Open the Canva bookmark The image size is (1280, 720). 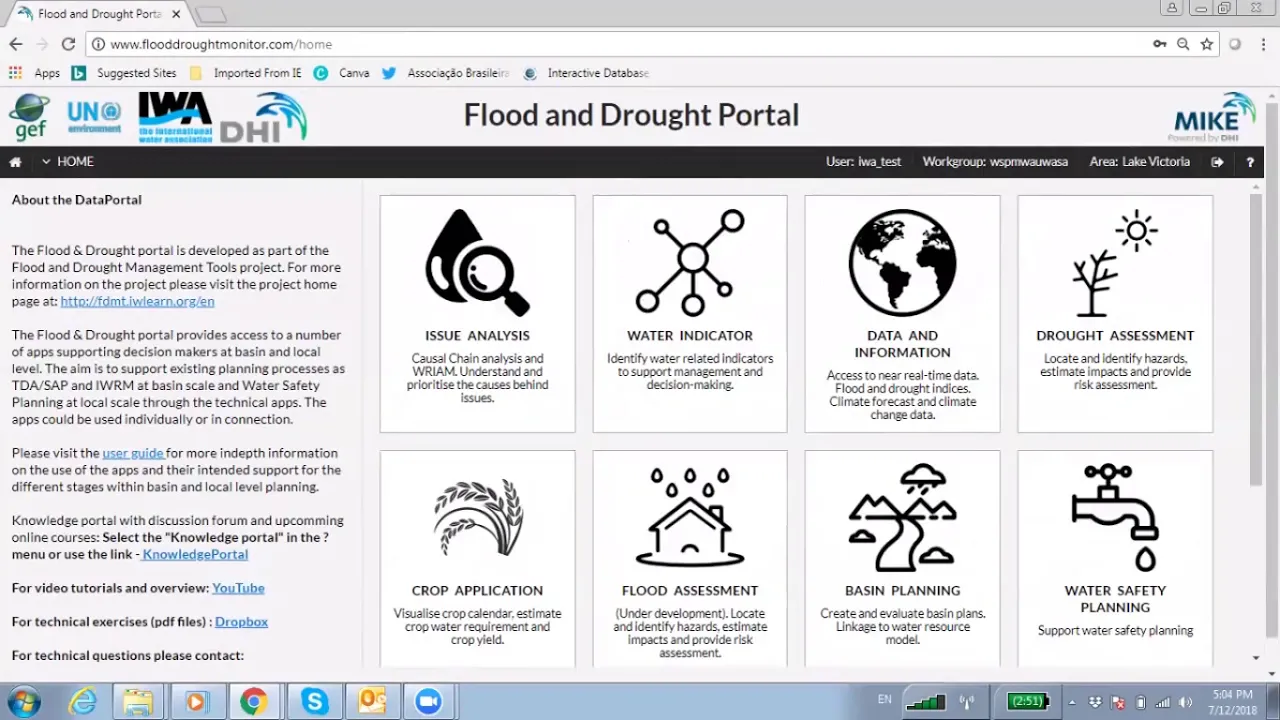342,73
